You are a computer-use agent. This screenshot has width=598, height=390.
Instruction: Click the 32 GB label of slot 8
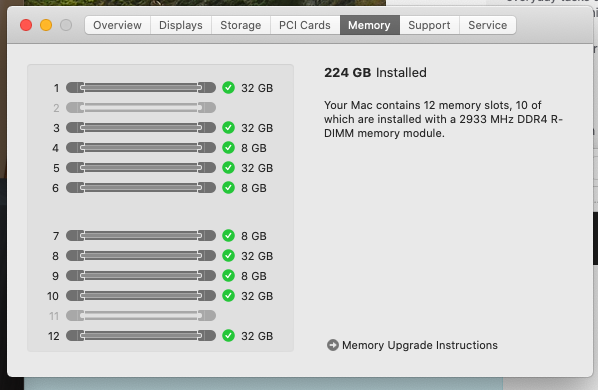click(257, 256)
